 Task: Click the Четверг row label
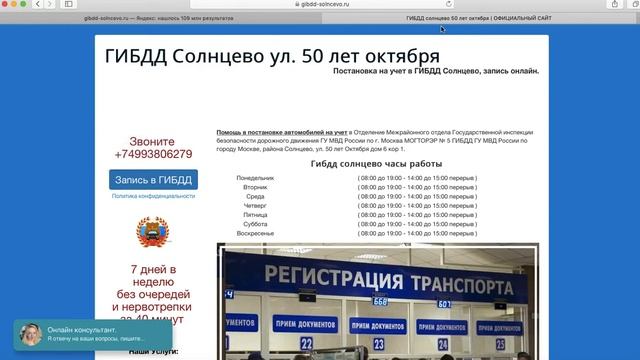coord(255,206)
